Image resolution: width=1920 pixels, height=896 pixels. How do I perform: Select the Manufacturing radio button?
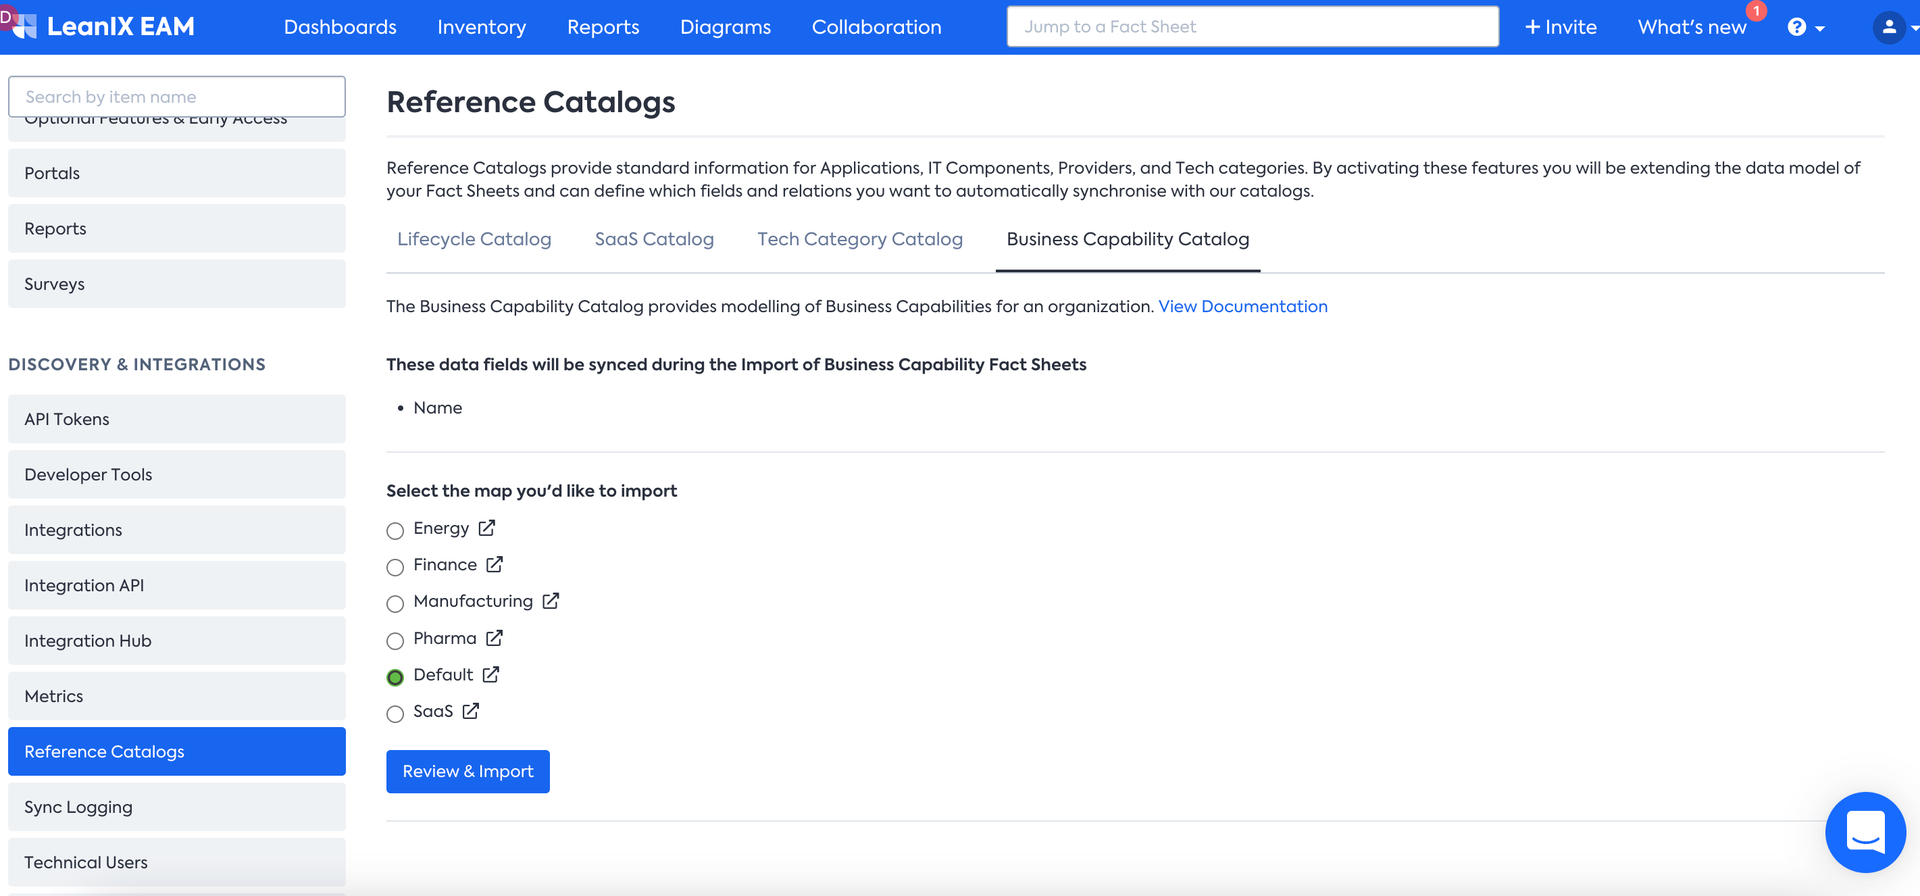[395, 603]
